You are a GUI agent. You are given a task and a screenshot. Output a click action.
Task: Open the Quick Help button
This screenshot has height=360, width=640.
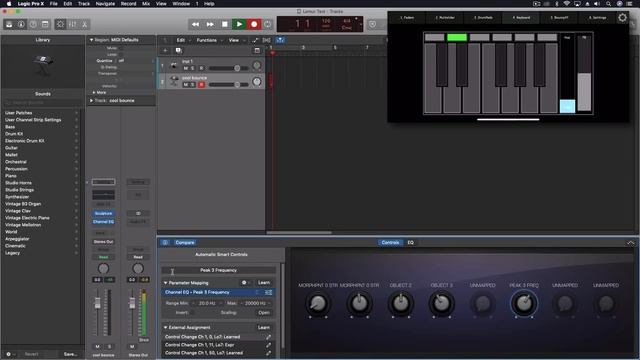(33, 24)
